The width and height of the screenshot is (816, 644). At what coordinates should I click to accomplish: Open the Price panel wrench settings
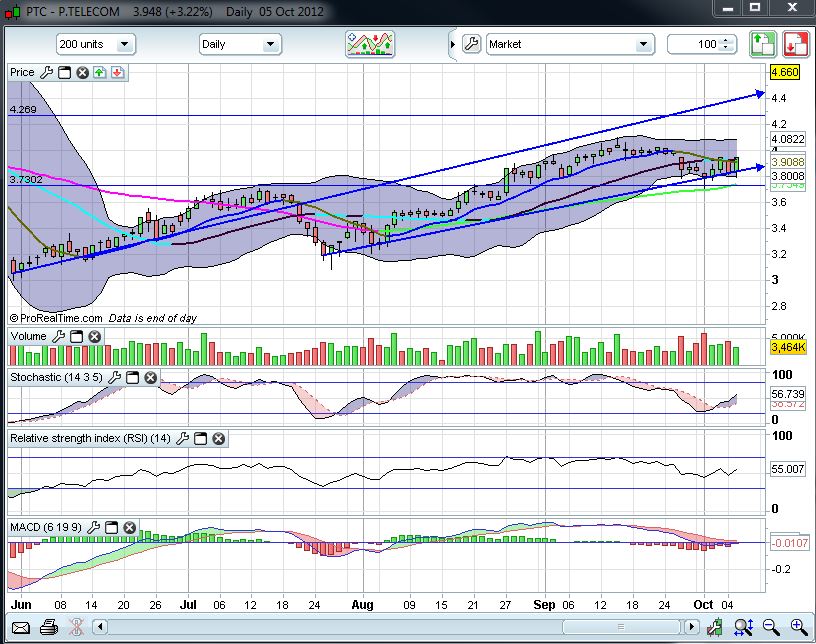[x=46, y=72]
